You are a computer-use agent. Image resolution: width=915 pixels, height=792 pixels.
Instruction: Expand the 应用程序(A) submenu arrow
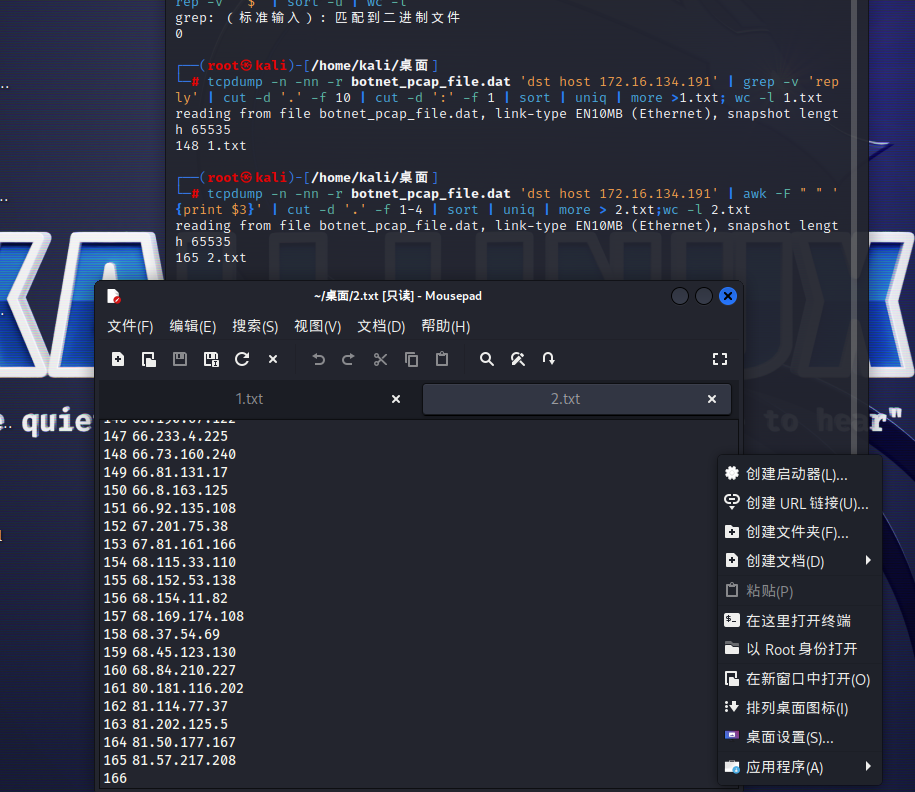(868, 766)
